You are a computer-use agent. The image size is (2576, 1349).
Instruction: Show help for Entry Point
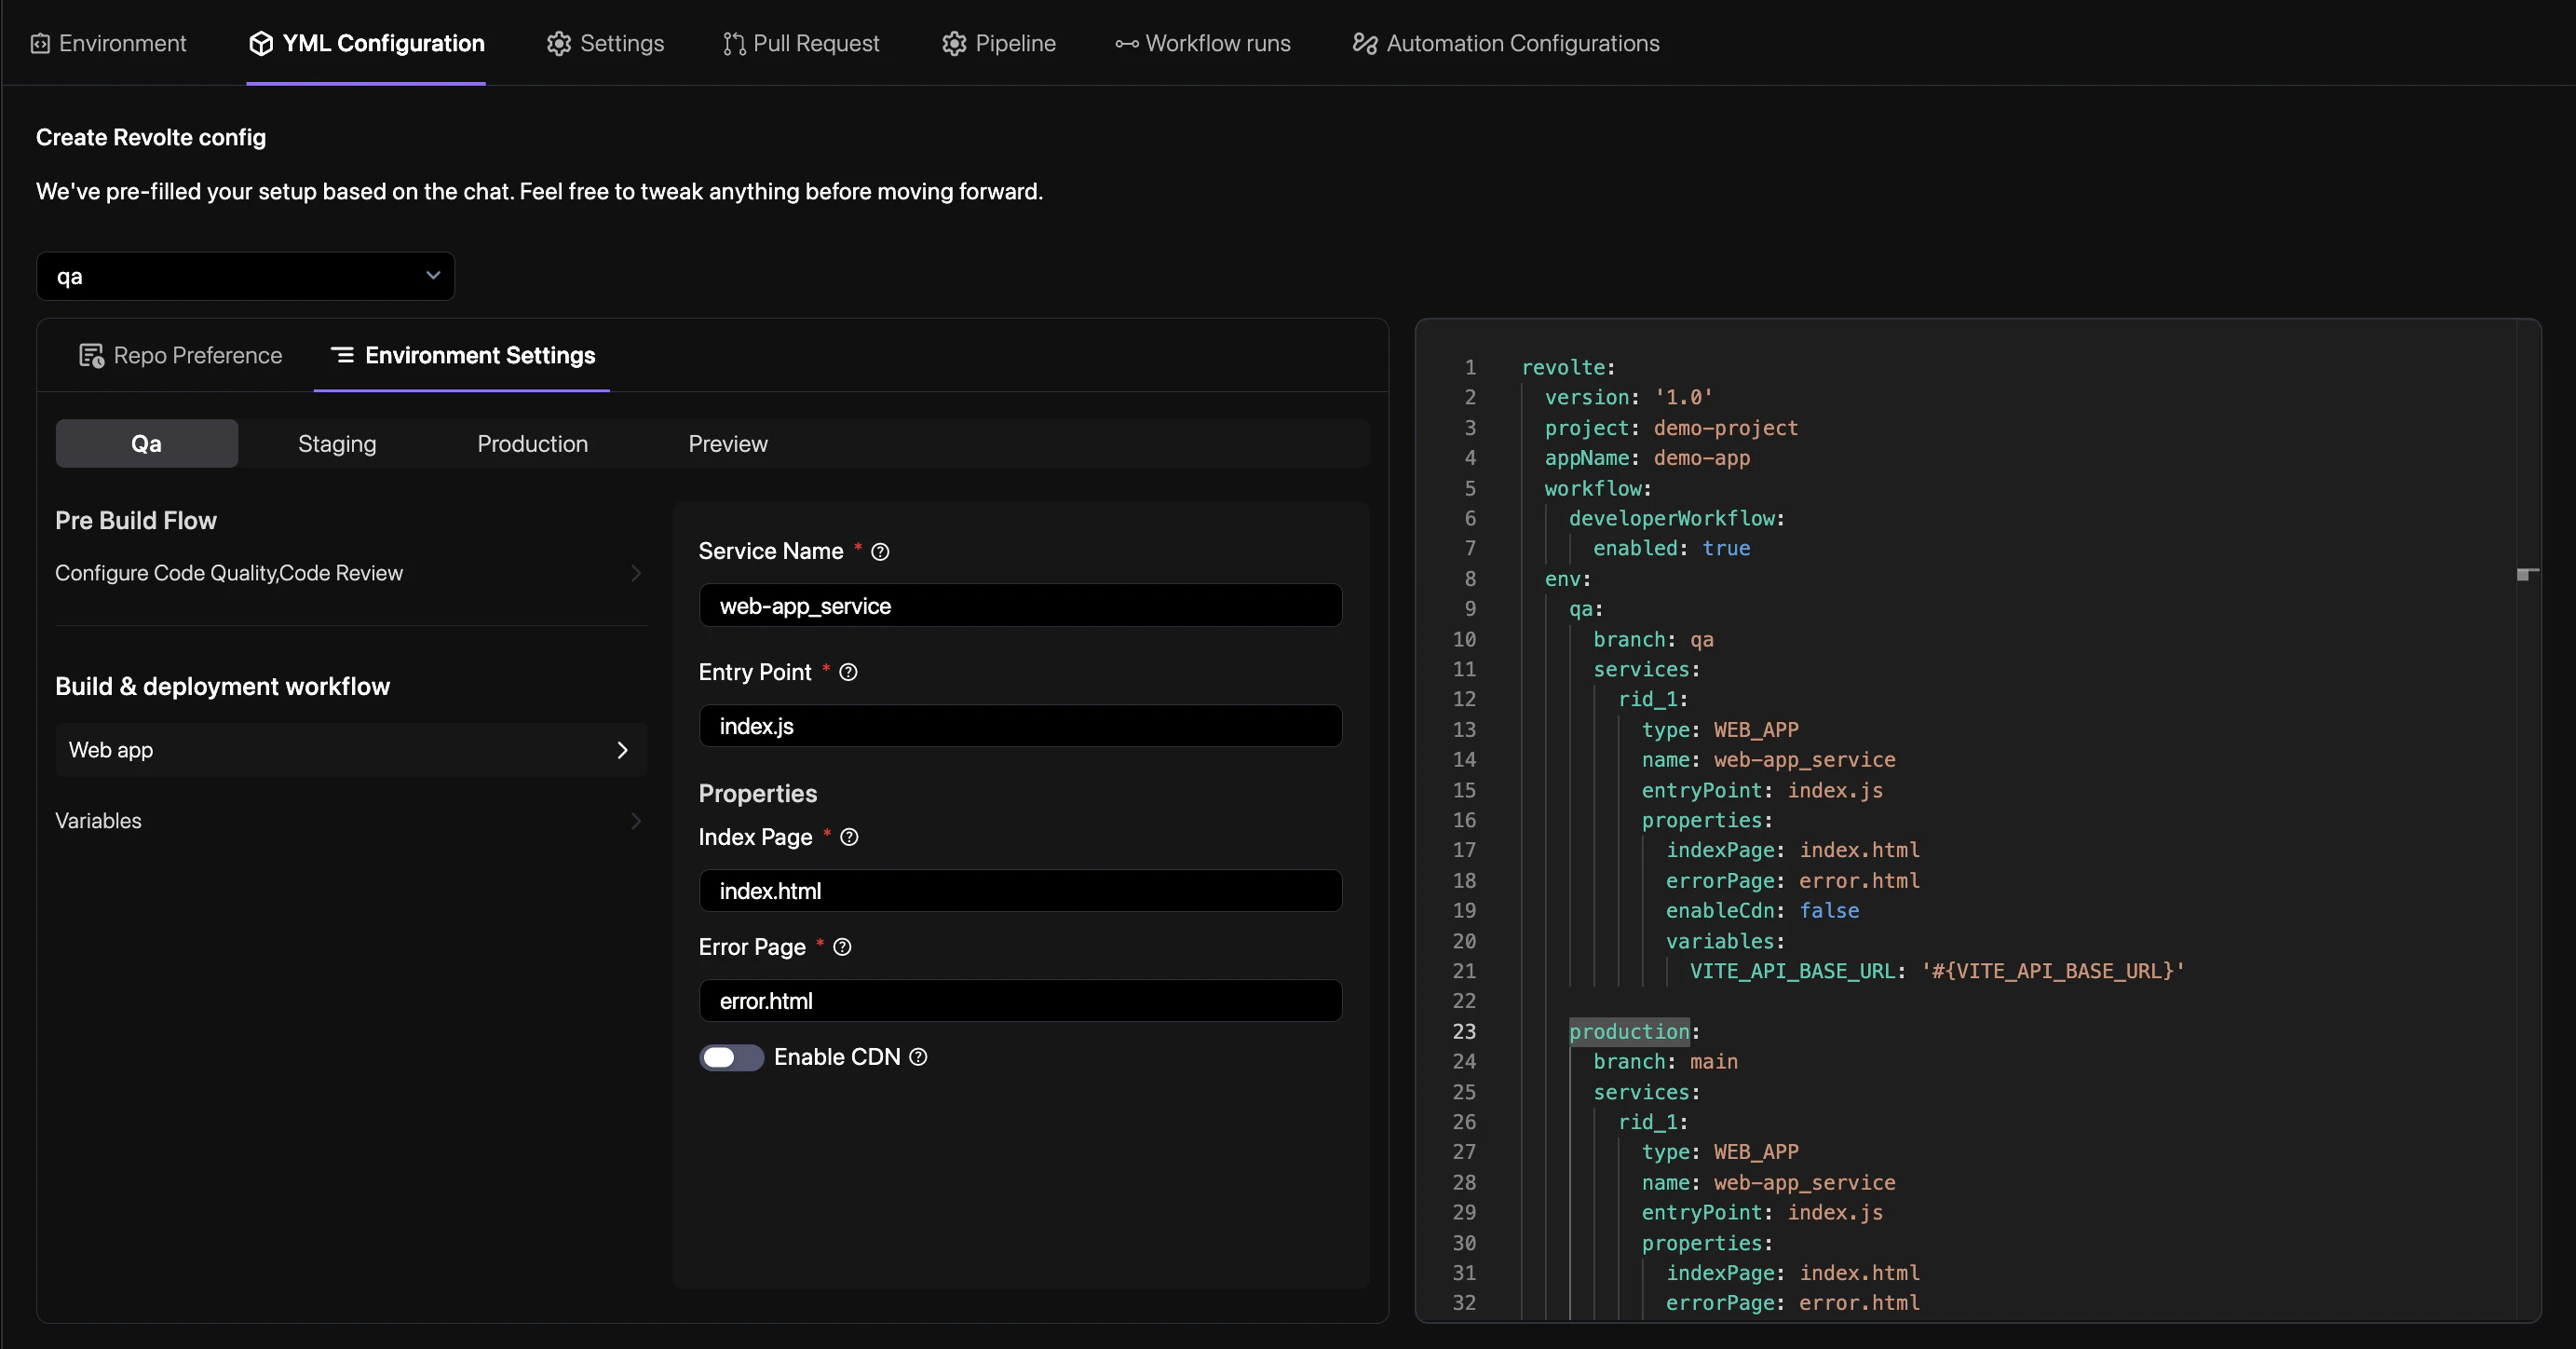pos(848,673)
